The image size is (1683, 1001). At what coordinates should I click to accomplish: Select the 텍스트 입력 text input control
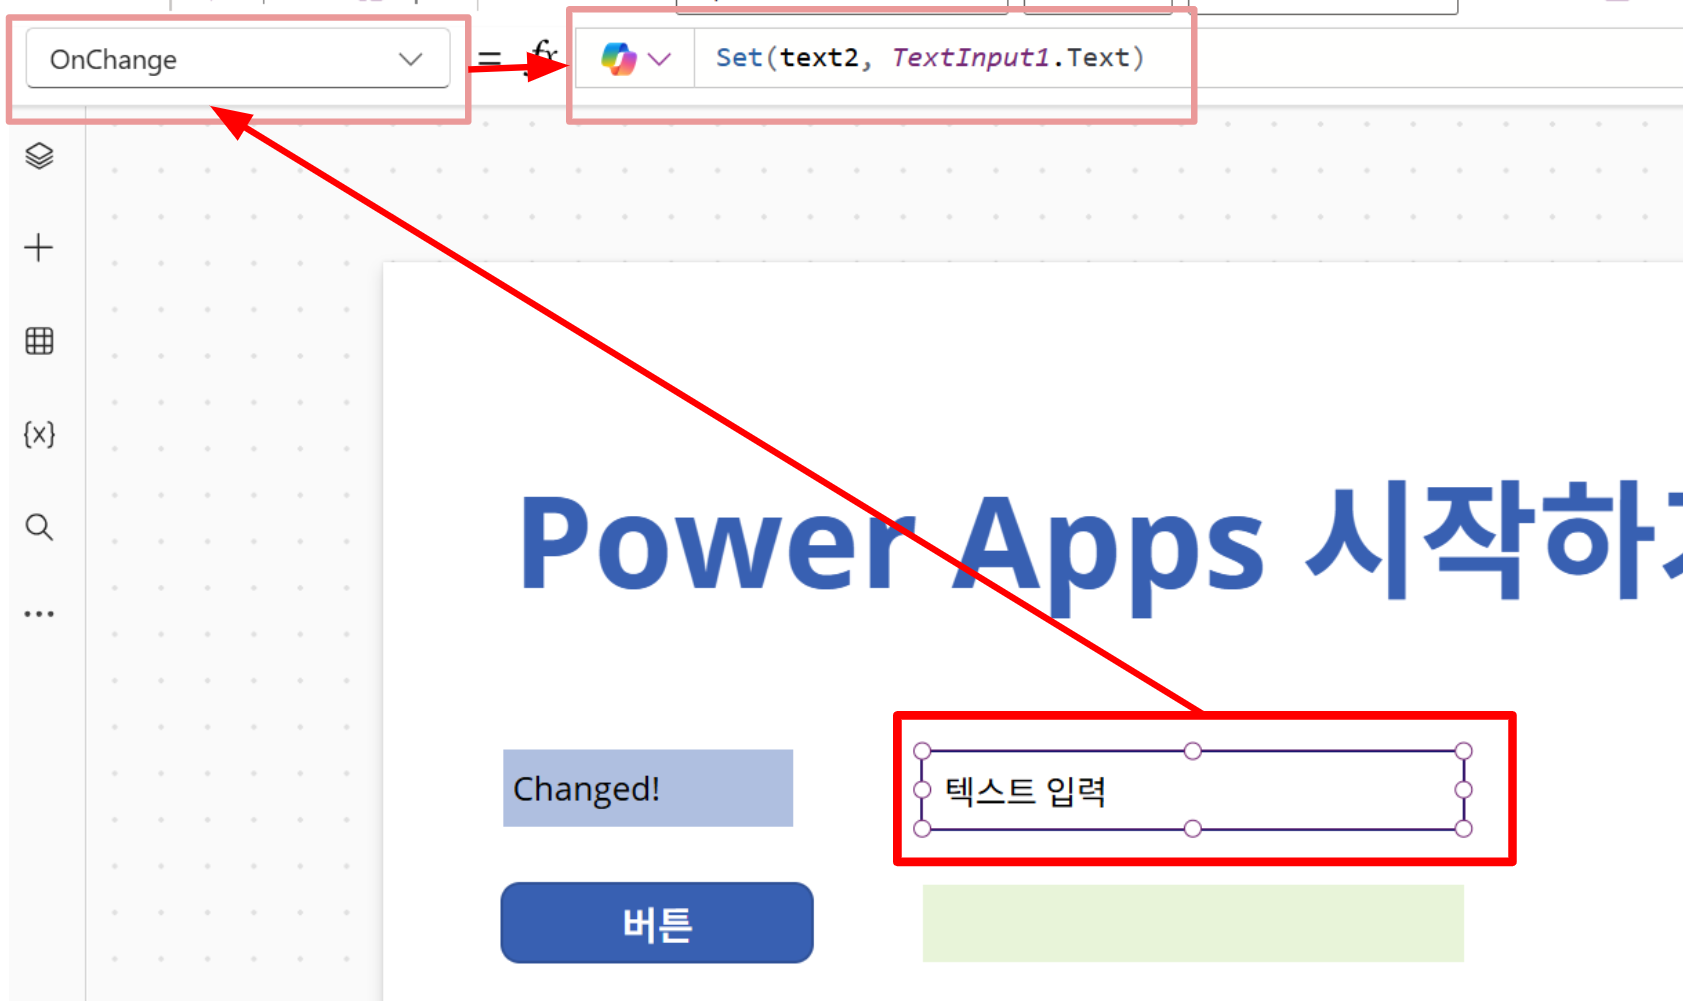[x=1193, y=790]
